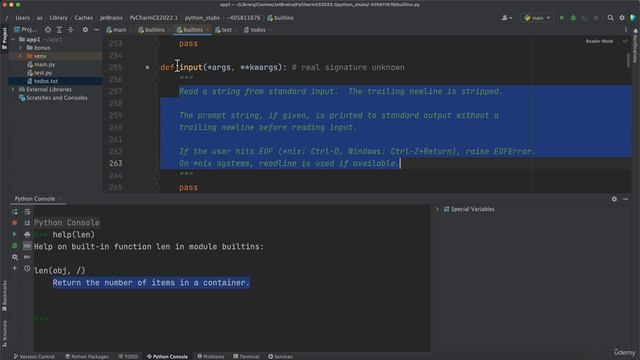
Task: Toggle Reader Mode in the editor
Action: [599, 41]
